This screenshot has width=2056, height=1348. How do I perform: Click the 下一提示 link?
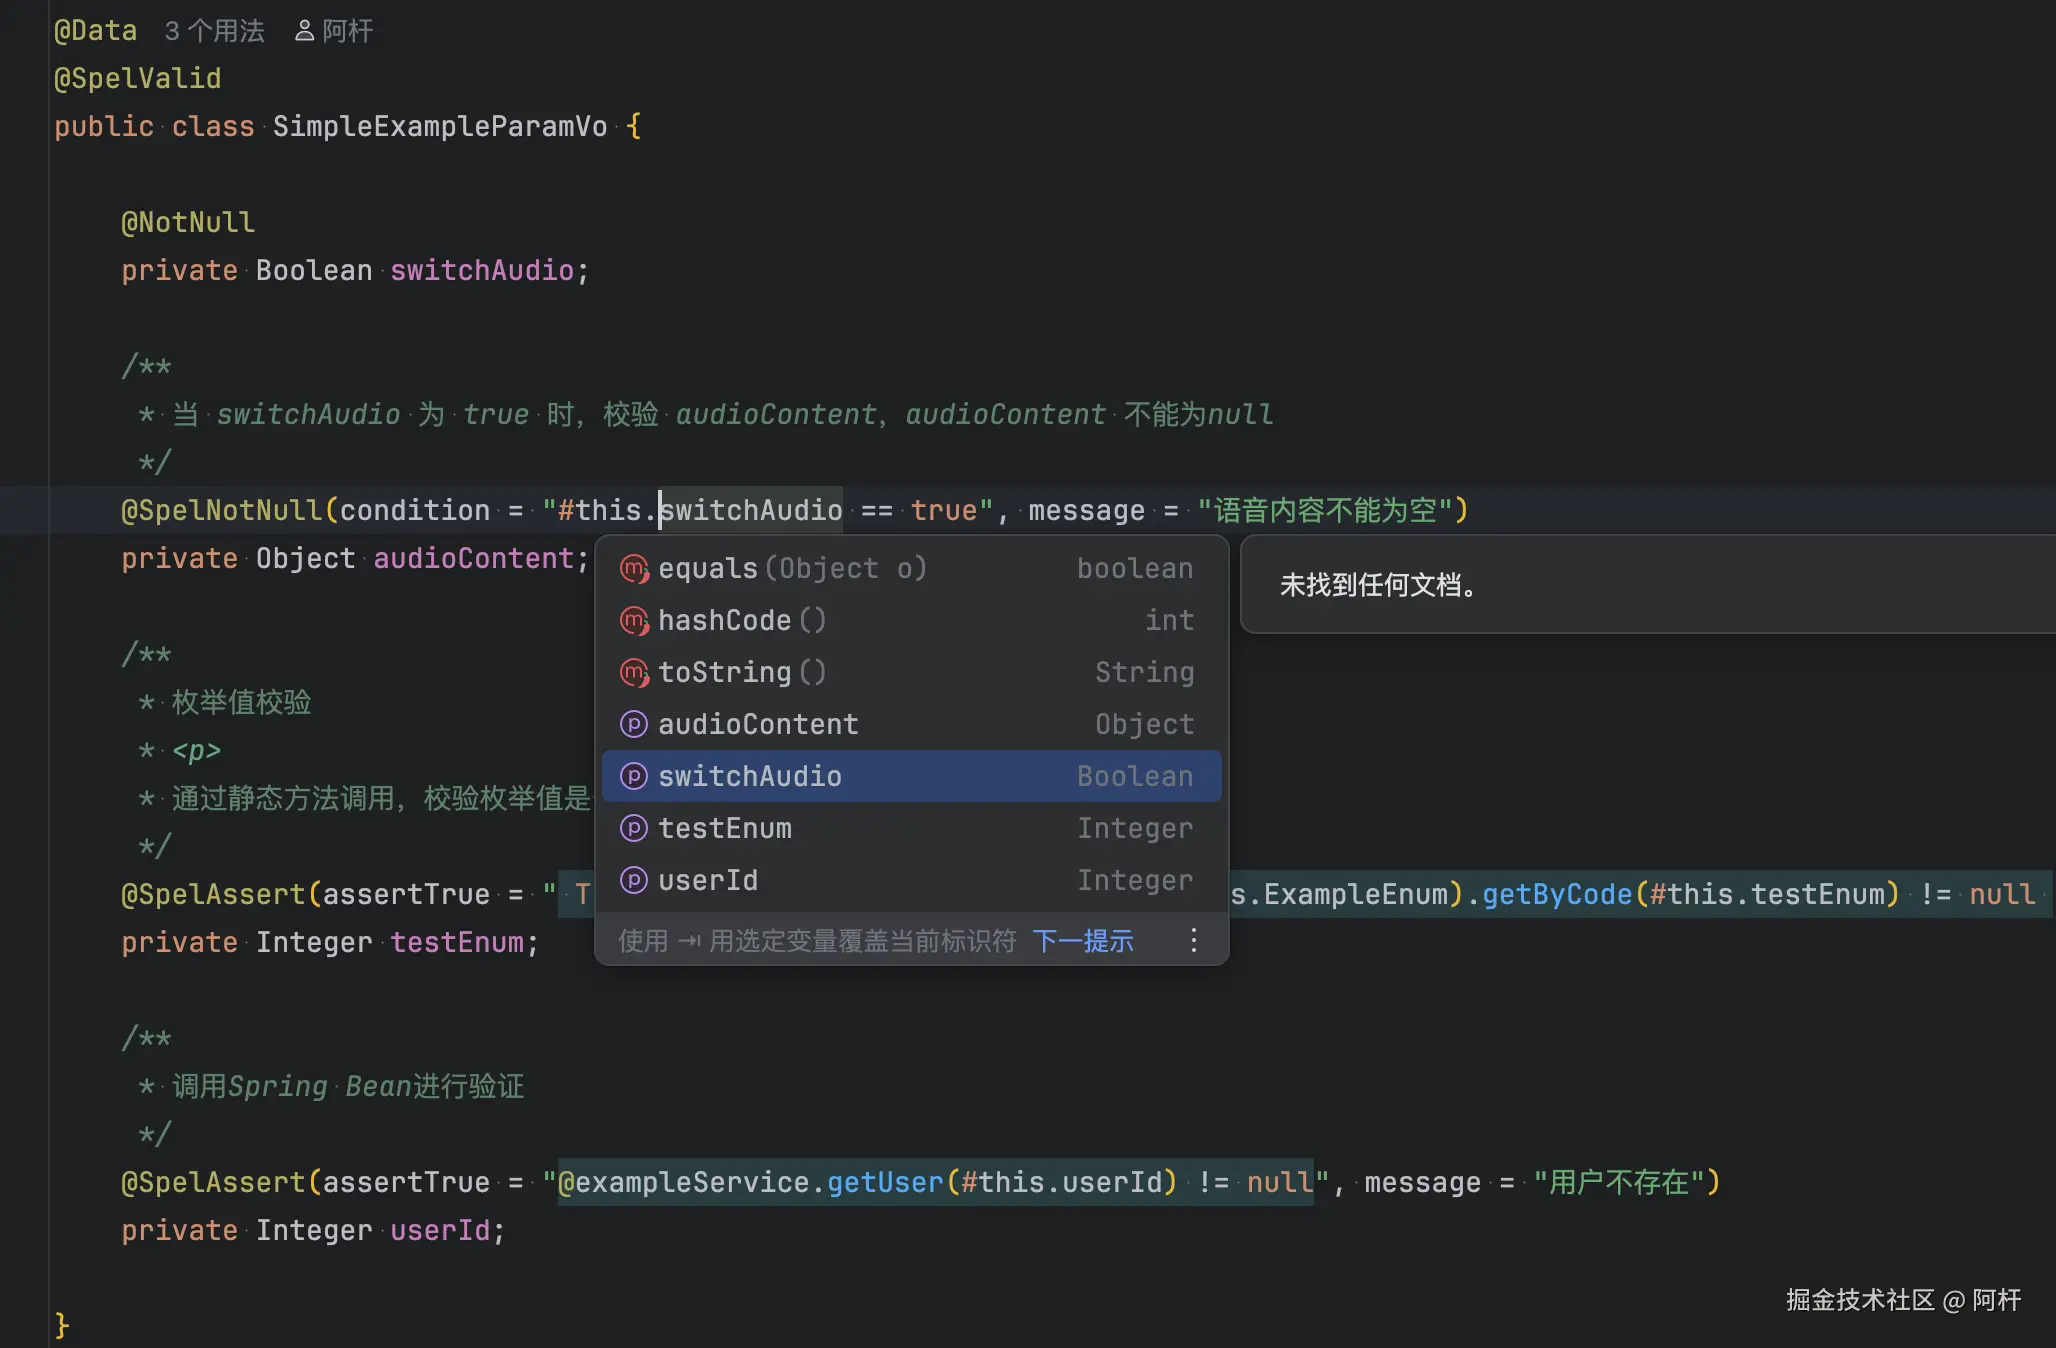(x=1082, y=941)
